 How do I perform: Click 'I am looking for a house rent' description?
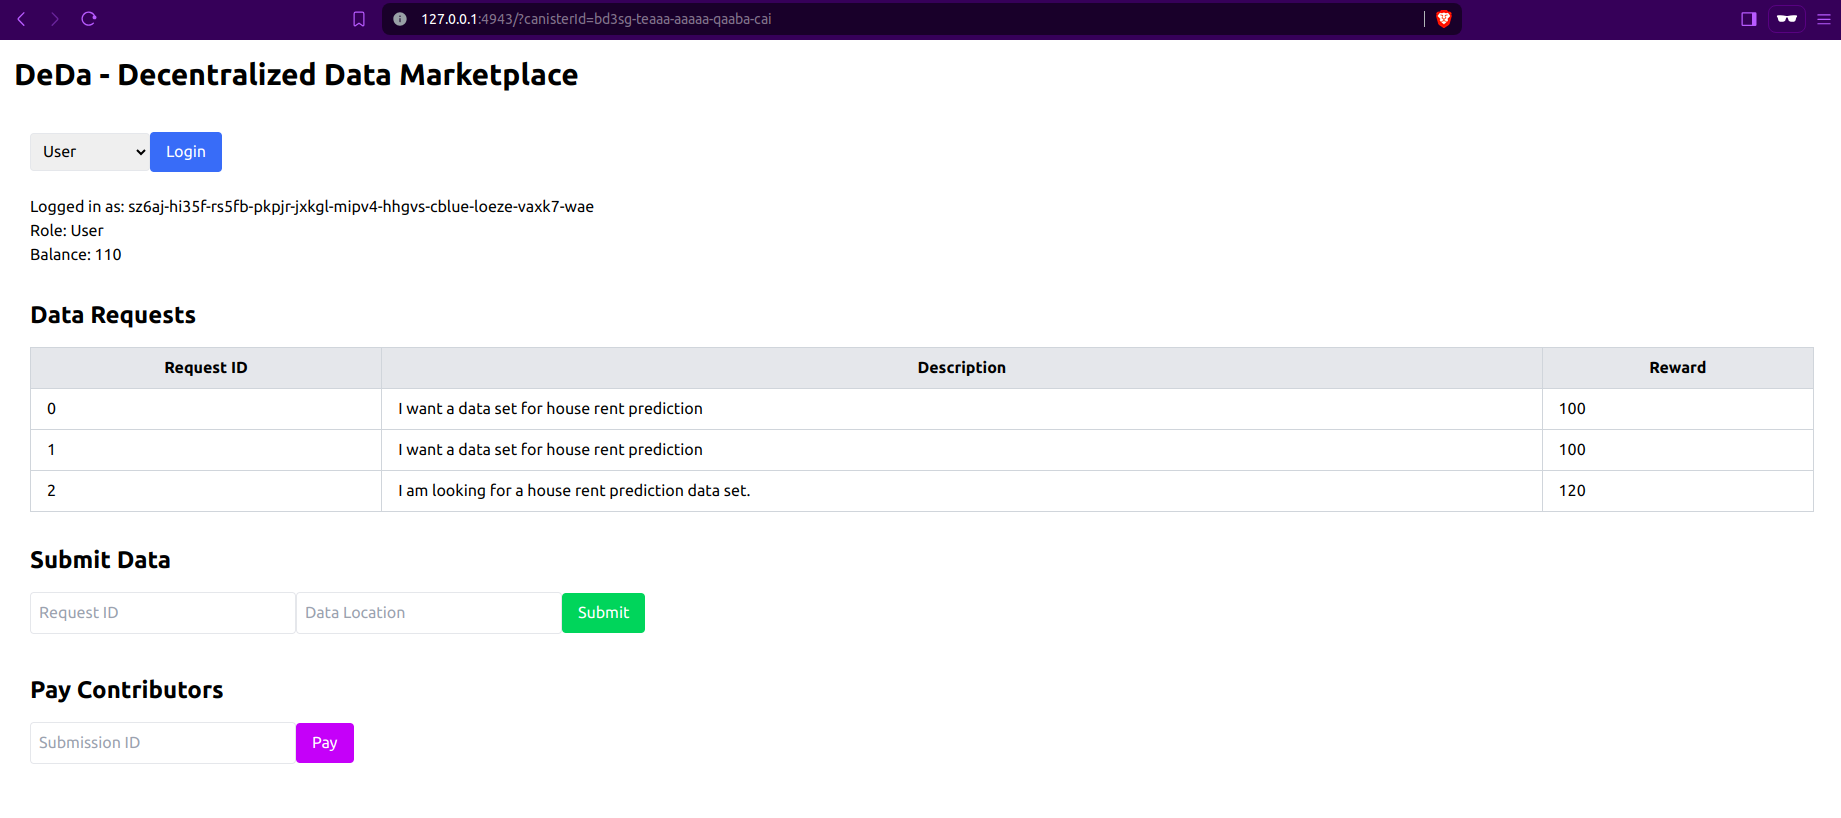tap(962, 491)
